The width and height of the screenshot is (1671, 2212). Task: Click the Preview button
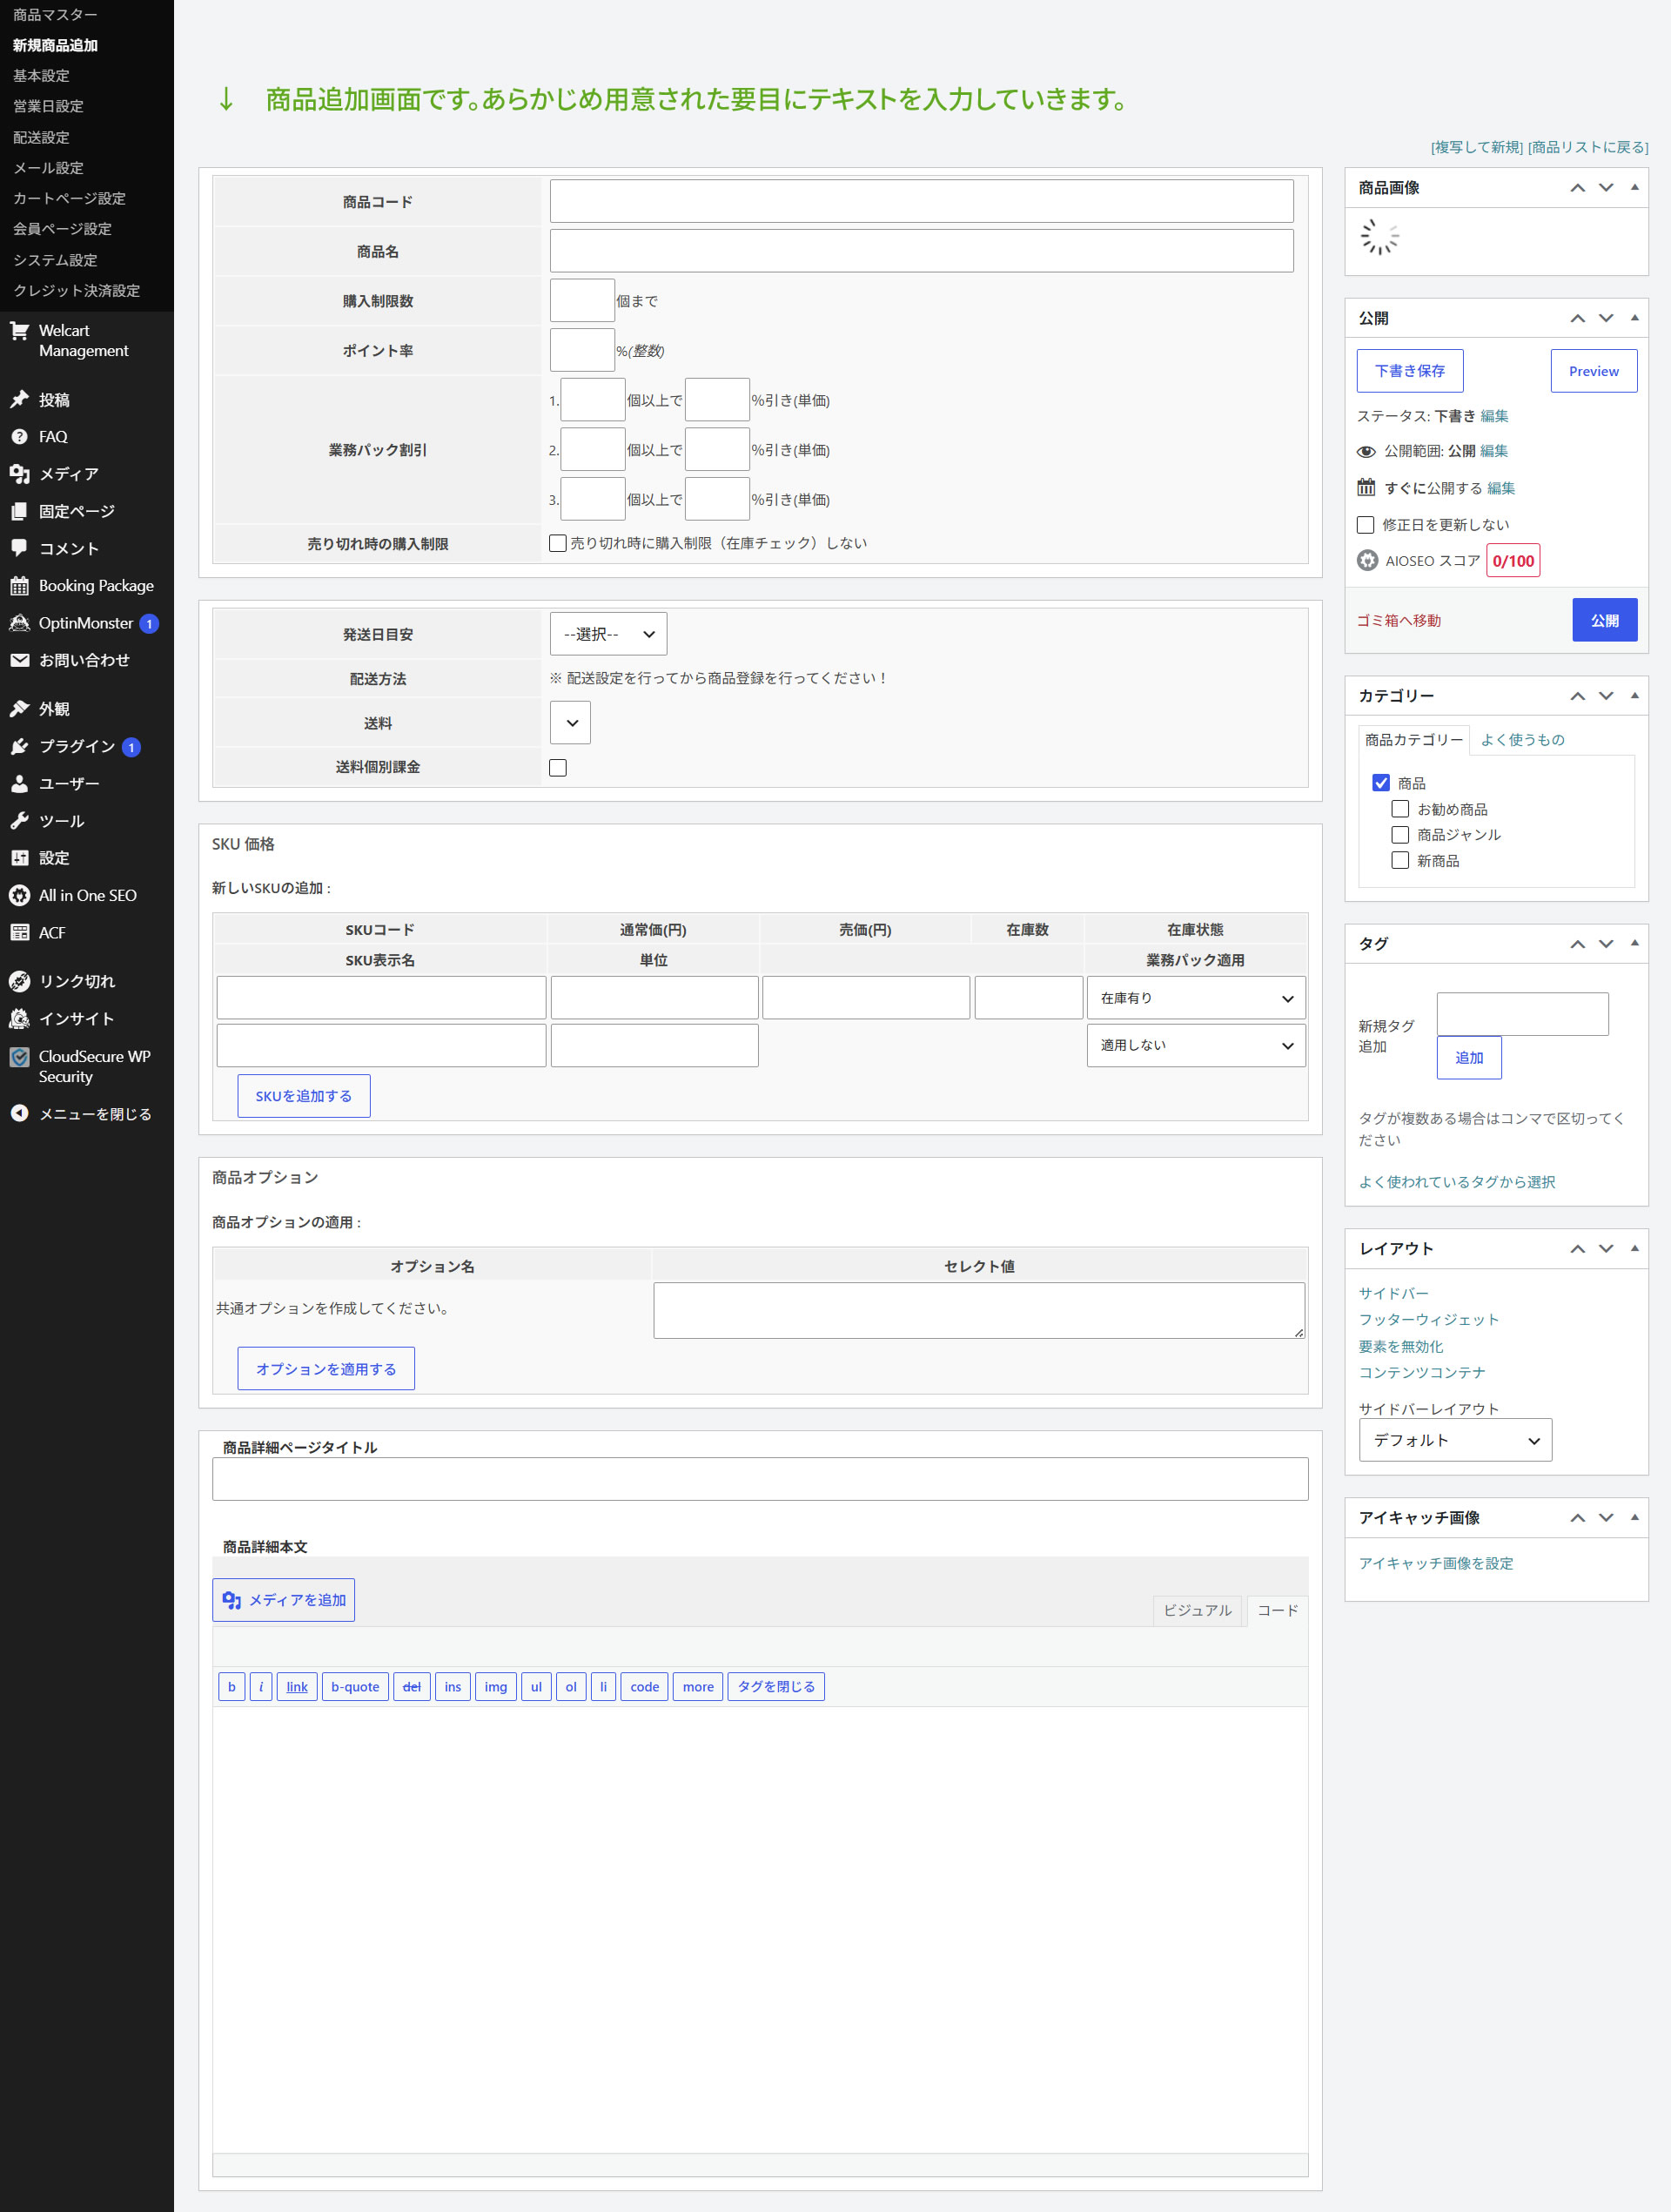(x=1593, y=371)
